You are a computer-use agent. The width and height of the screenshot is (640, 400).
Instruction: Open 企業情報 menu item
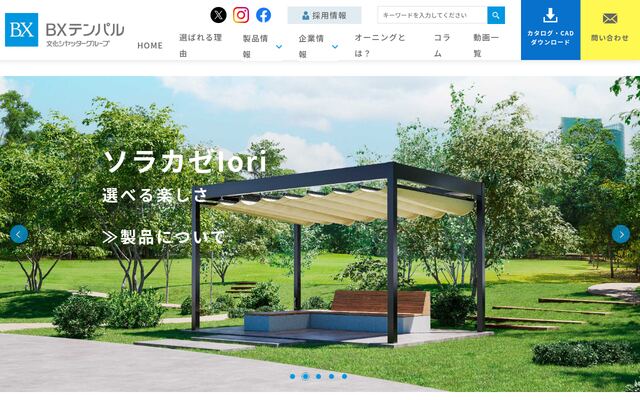tap(311, 46)
